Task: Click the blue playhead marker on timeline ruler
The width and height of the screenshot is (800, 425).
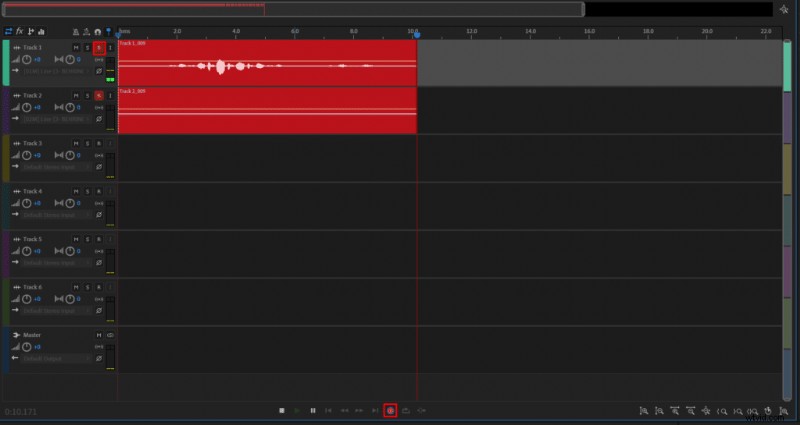Action: point(417,35)
